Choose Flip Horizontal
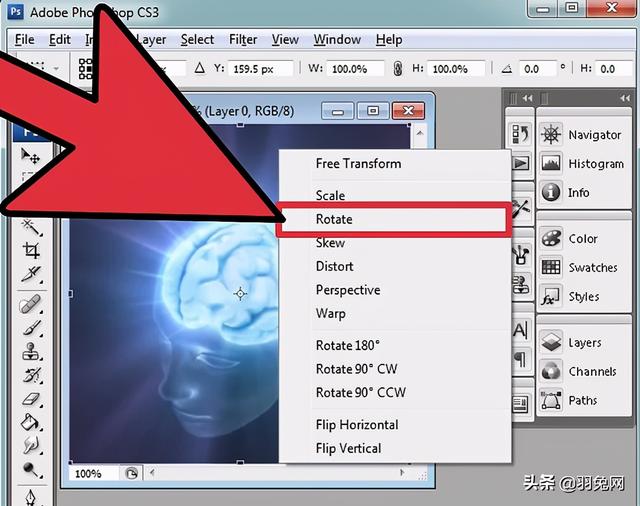 395,425
